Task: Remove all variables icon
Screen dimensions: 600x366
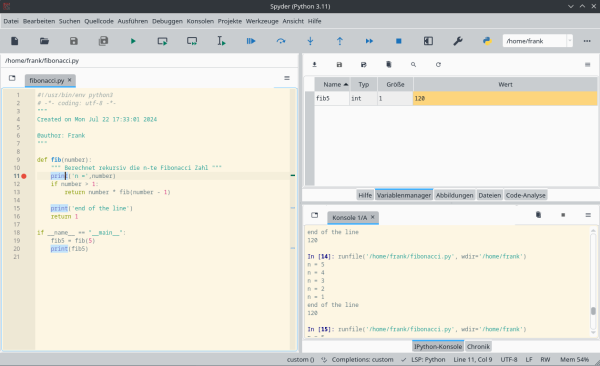Action: coord(389,65)
